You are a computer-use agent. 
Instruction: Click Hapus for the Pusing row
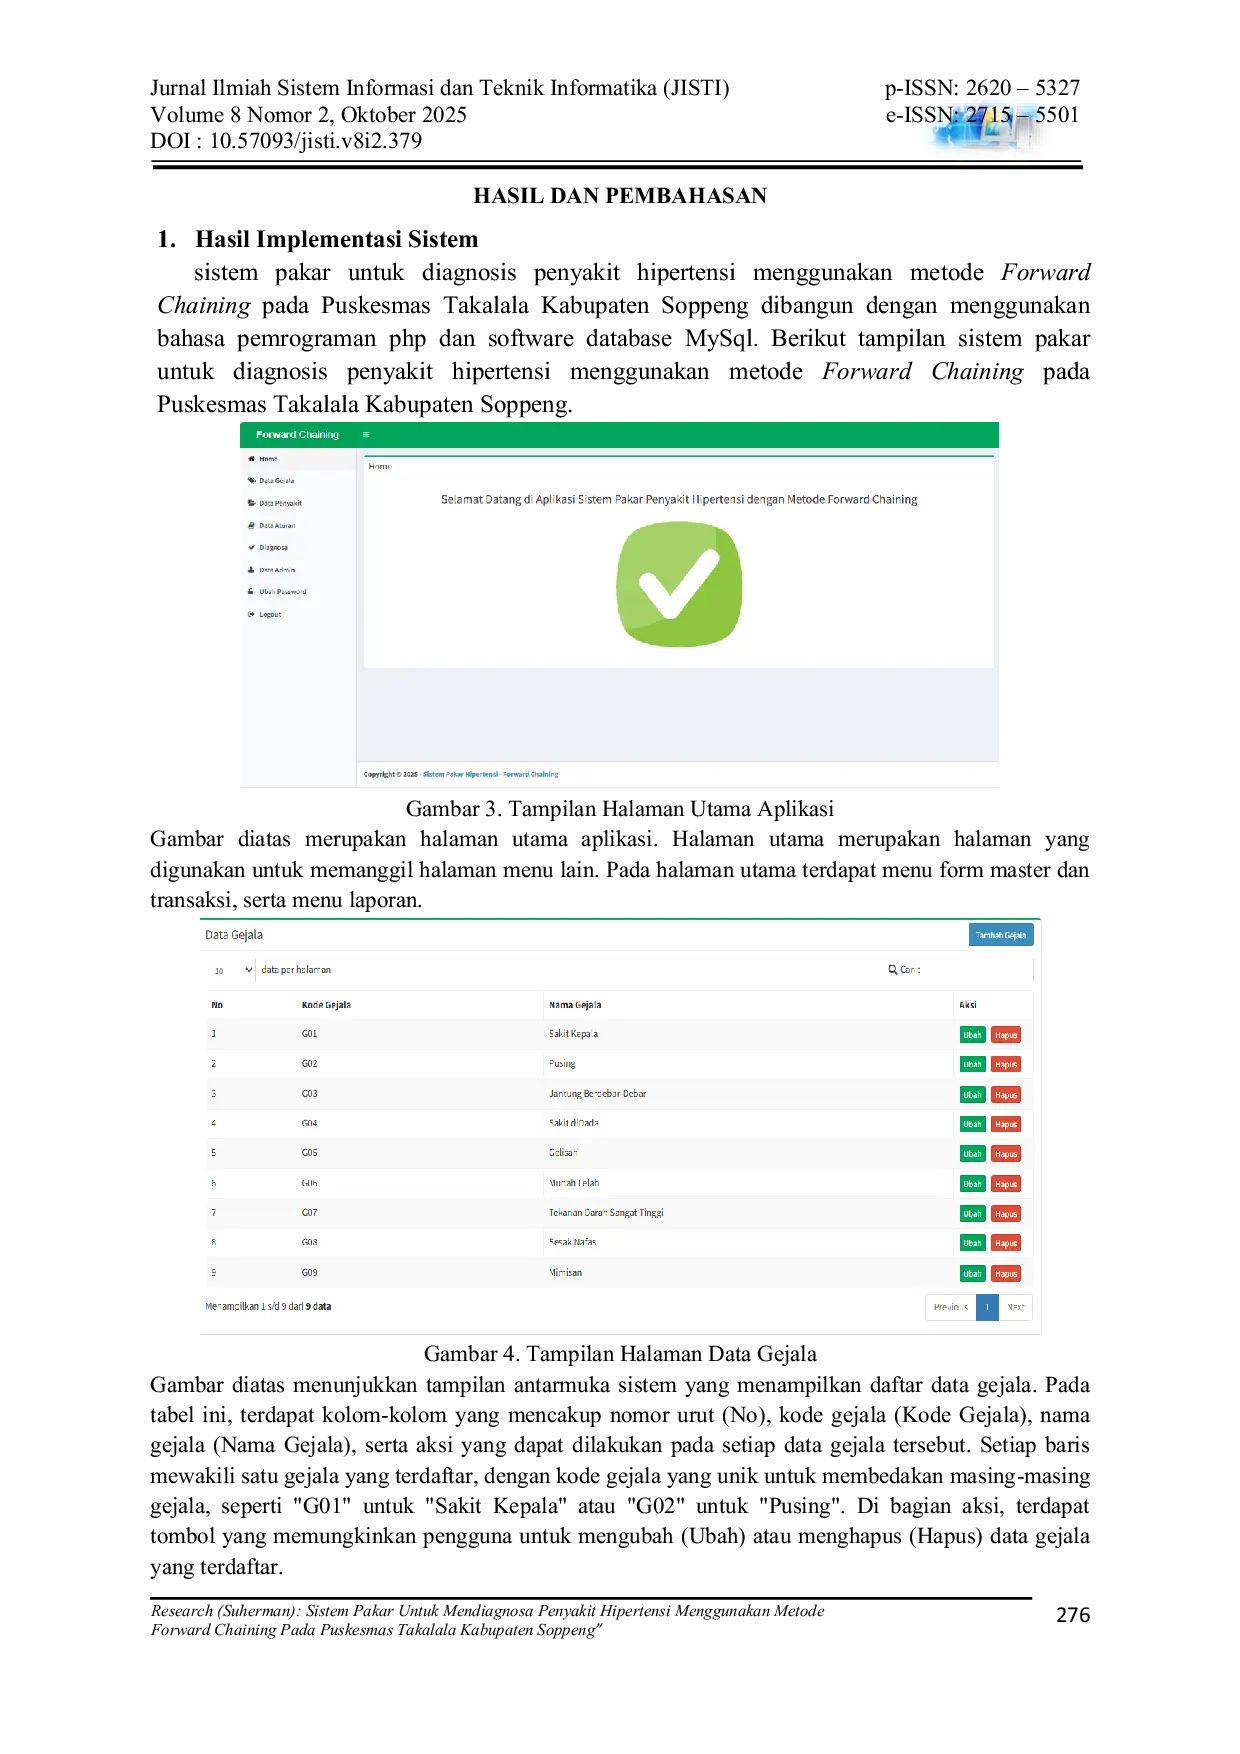pyautogui.click(x=1006, y=1065)
